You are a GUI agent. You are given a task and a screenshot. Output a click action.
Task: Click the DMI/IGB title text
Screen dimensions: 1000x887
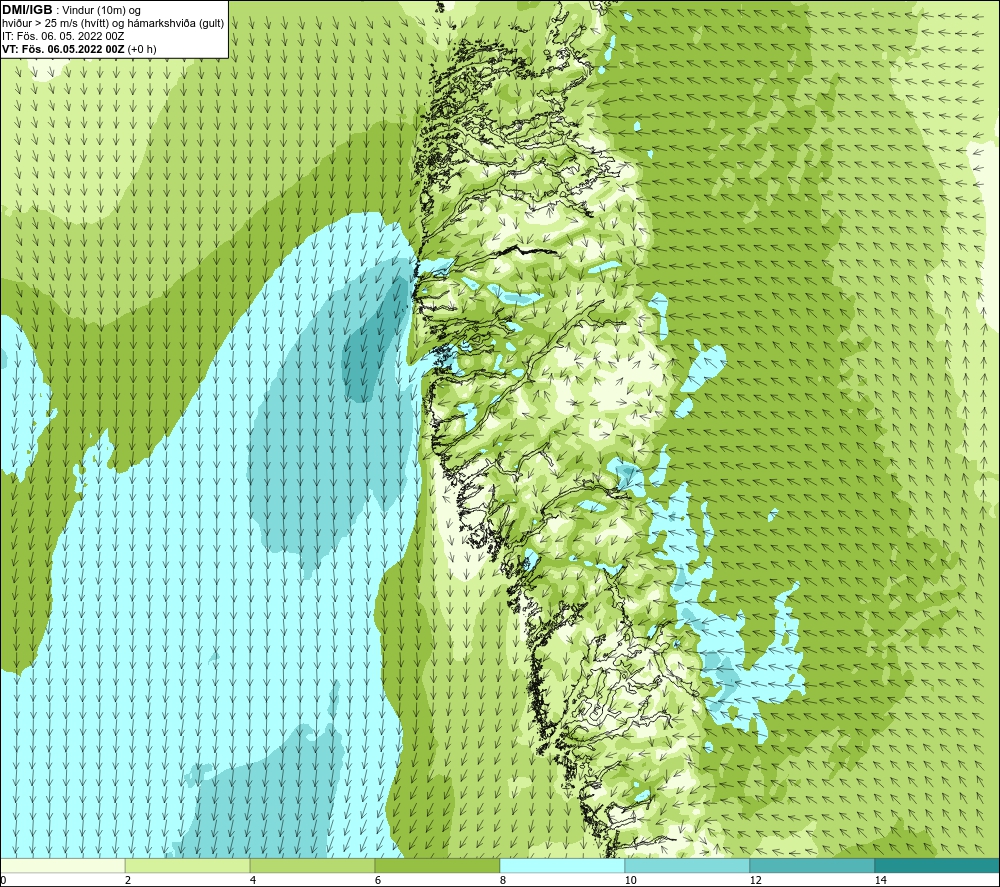[27, 10]
